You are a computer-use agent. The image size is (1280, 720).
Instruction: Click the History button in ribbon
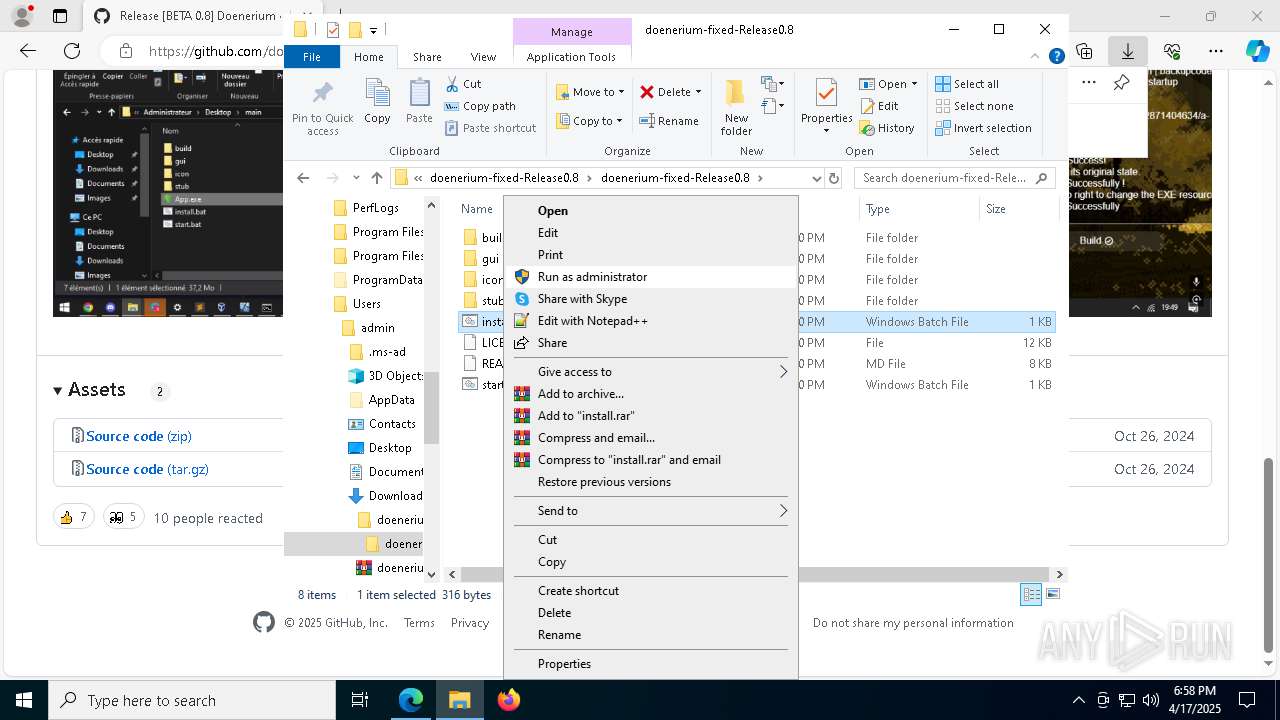[x=887, y=128]
